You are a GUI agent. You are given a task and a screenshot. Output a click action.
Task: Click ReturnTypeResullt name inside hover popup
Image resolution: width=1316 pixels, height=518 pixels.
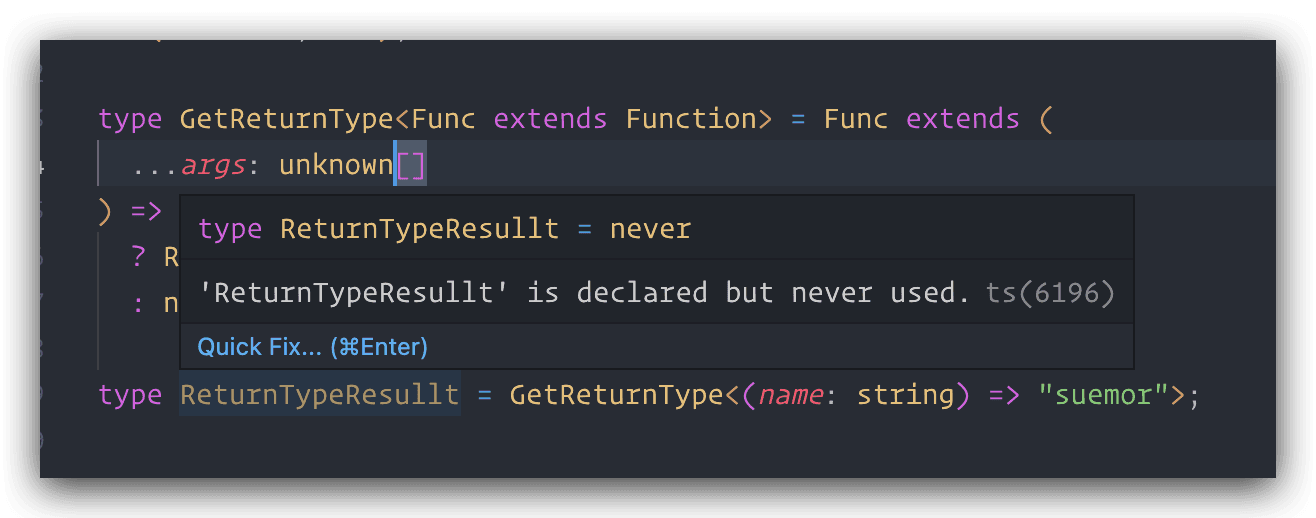[x=419, y=229]
